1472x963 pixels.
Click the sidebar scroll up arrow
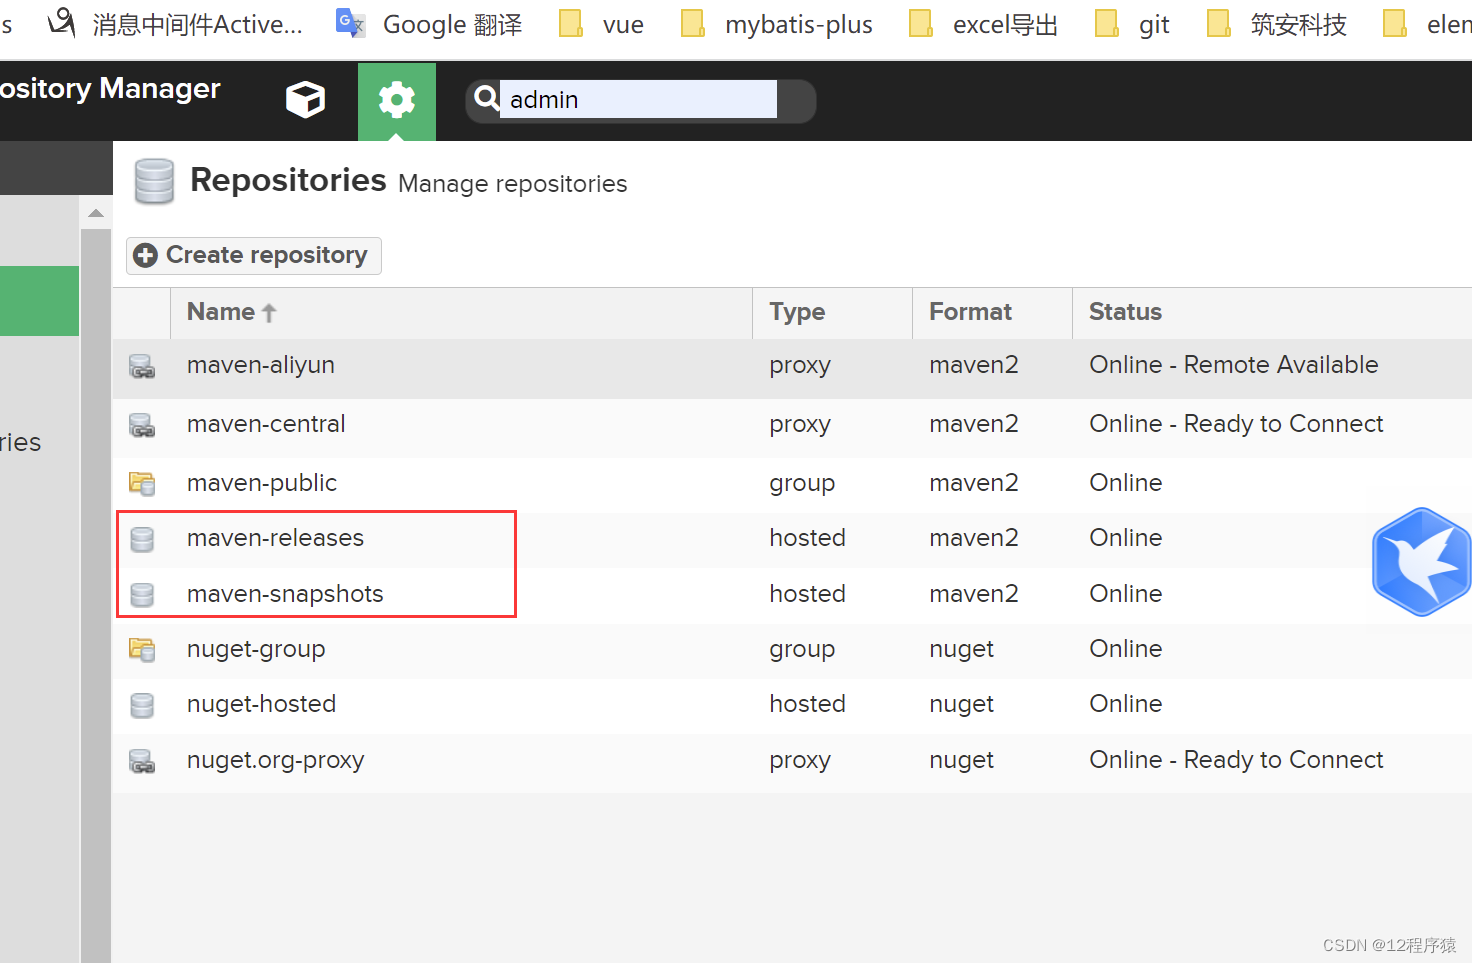click(x=96, y=213)
